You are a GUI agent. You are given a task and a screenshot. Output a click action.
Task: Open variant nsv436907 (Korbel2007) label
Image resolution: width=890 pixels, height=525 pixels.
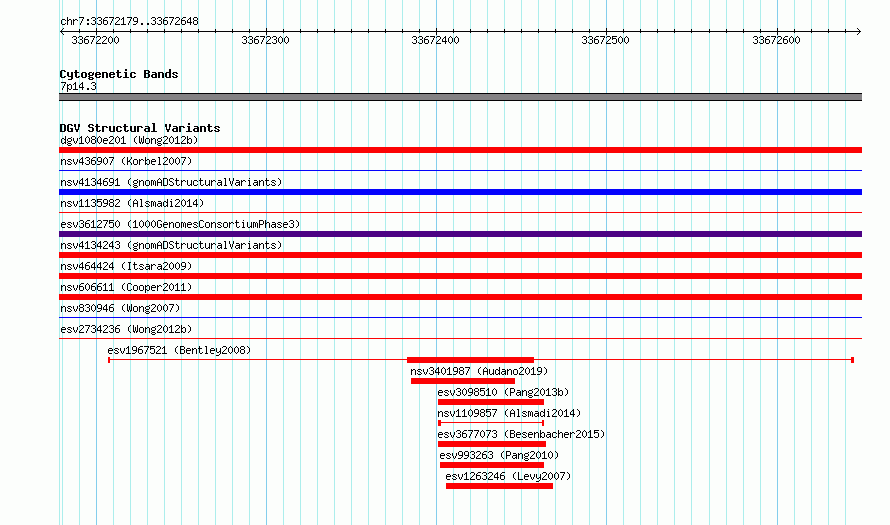[126, 161]
